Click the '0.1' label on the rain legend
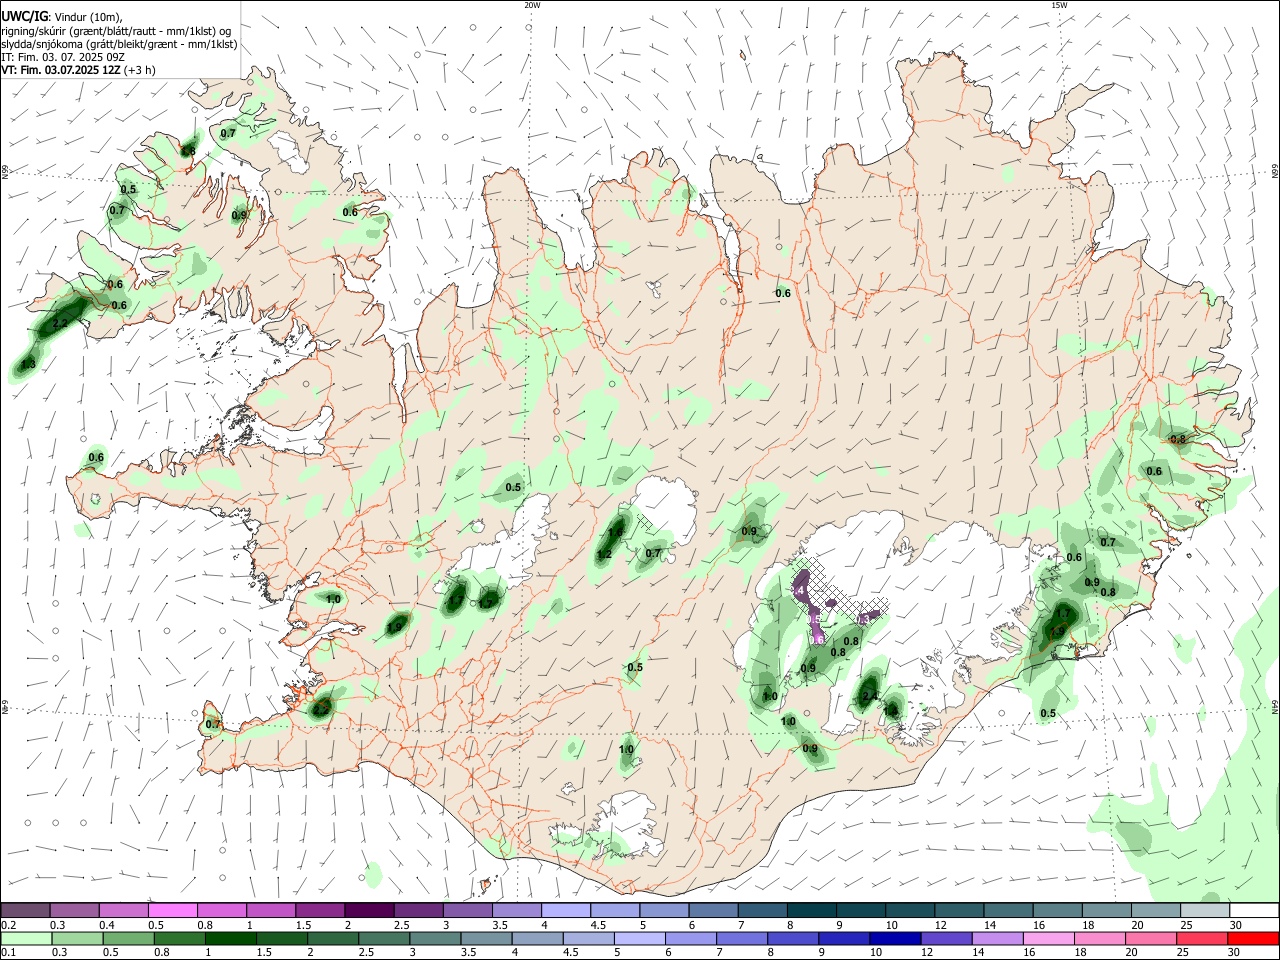 pyautogui.click(x=10, y=954)
